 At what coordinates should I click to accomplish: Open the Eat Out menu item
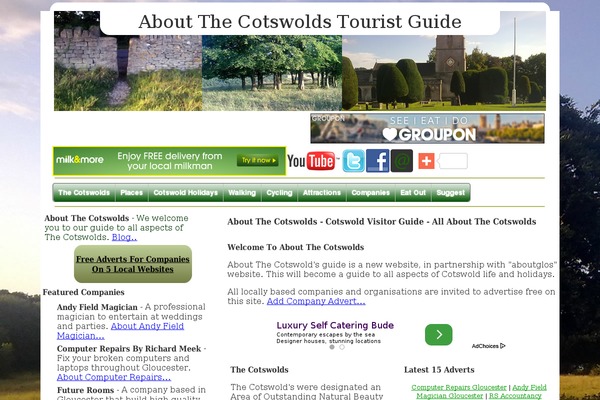[413, 193]
